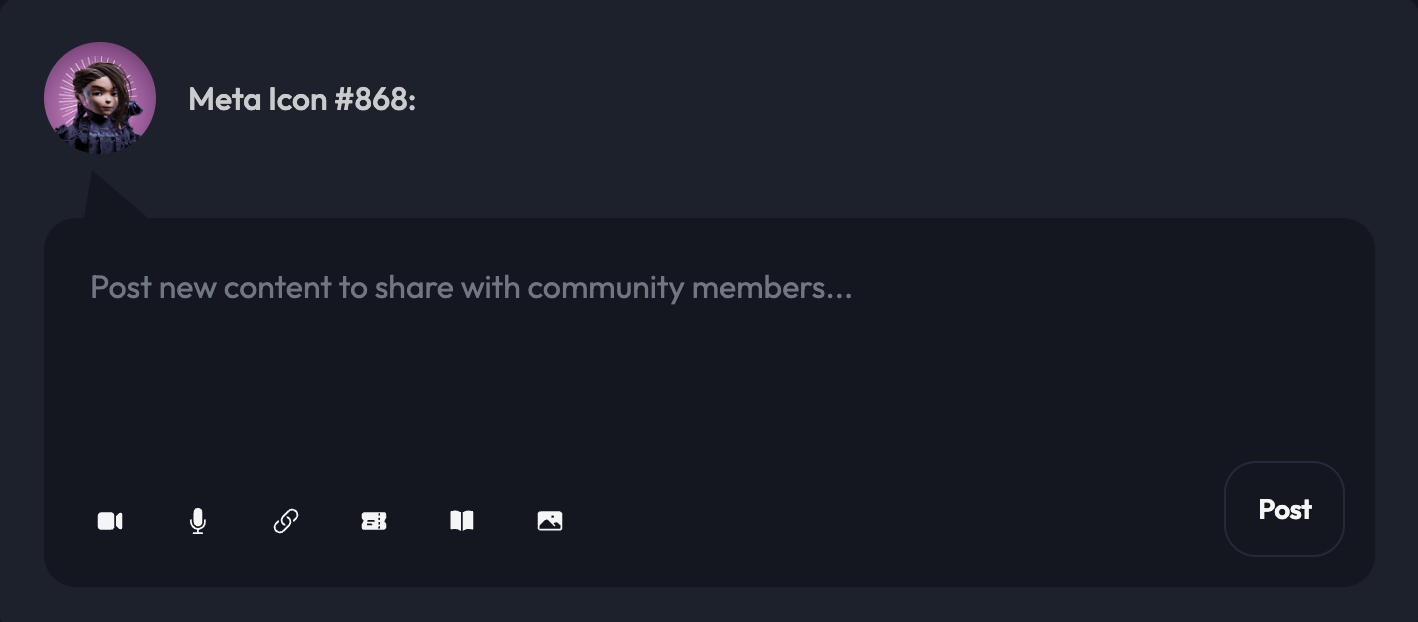
Task: Click the Post button
Action: pyautogui.click(x=1284, y=509)
